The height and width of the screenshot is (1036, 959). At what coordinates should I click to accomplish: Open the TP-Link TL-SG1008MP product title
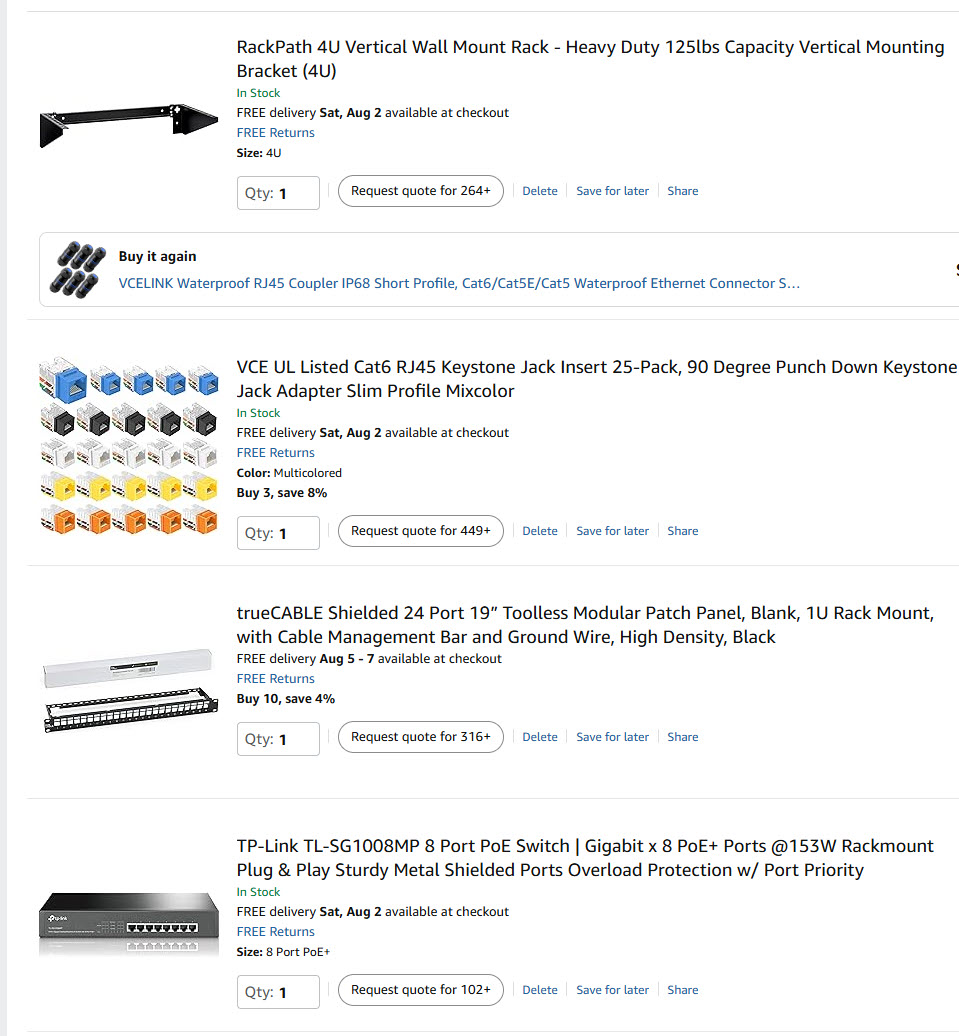[585, 858]
